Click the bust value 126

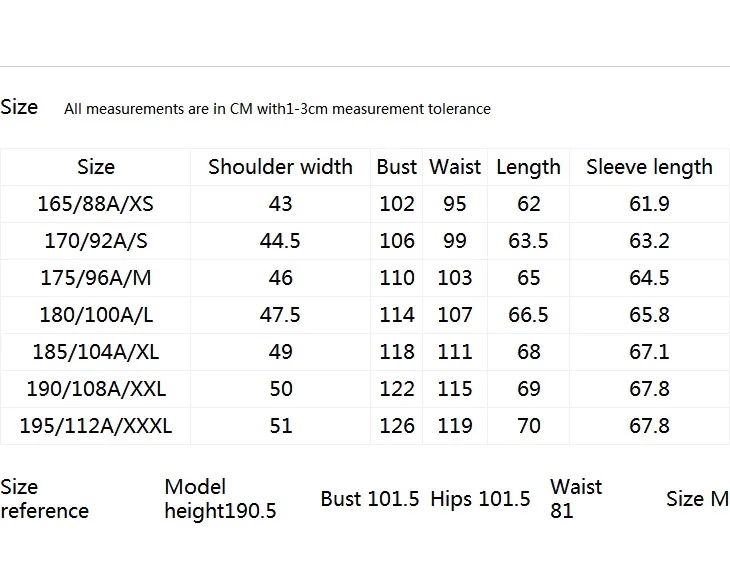pyautogui.click(x=397, y=426)
